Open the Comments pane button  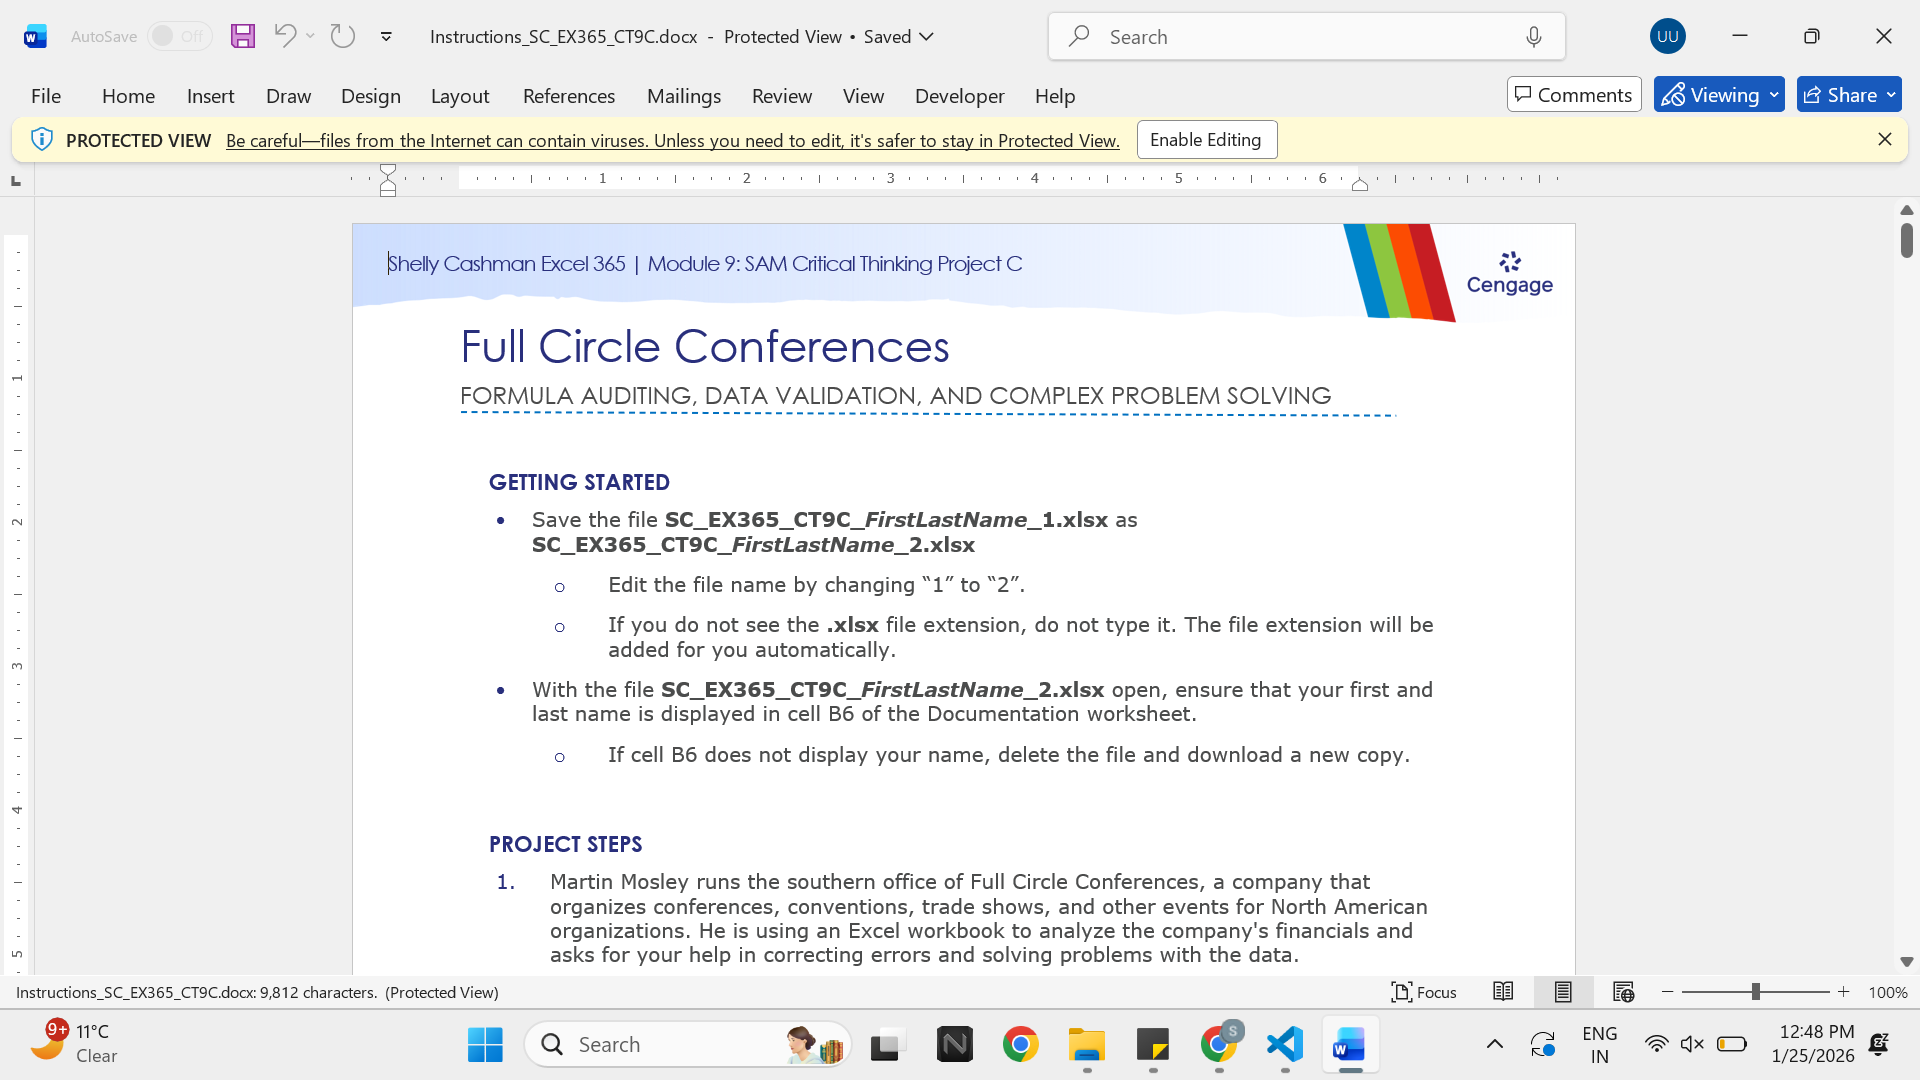1574,94
